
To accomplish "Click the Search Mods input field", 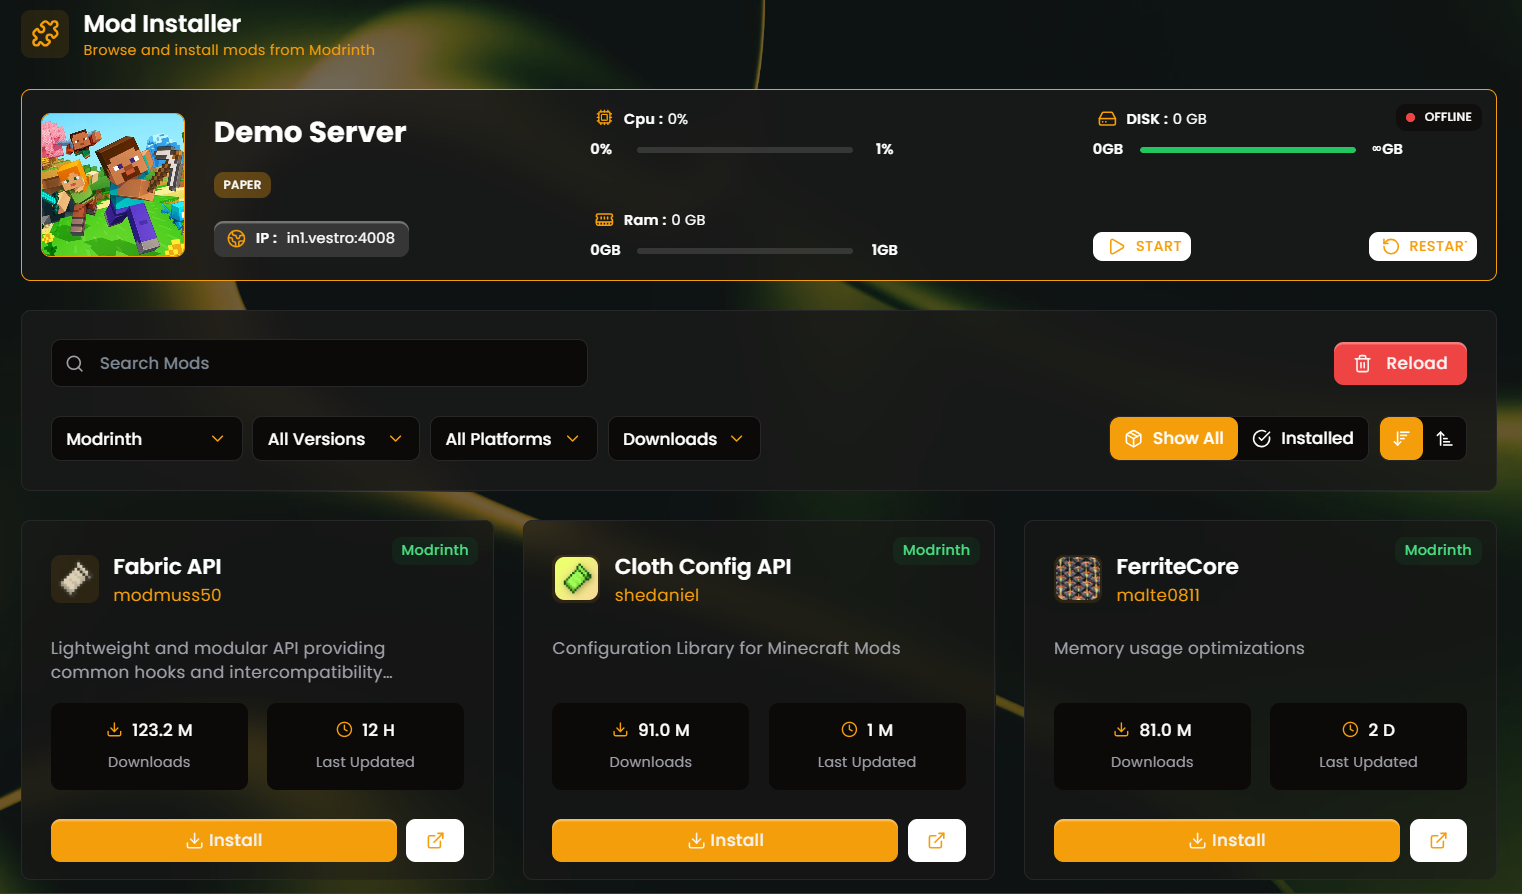I will tap(319, 363).
